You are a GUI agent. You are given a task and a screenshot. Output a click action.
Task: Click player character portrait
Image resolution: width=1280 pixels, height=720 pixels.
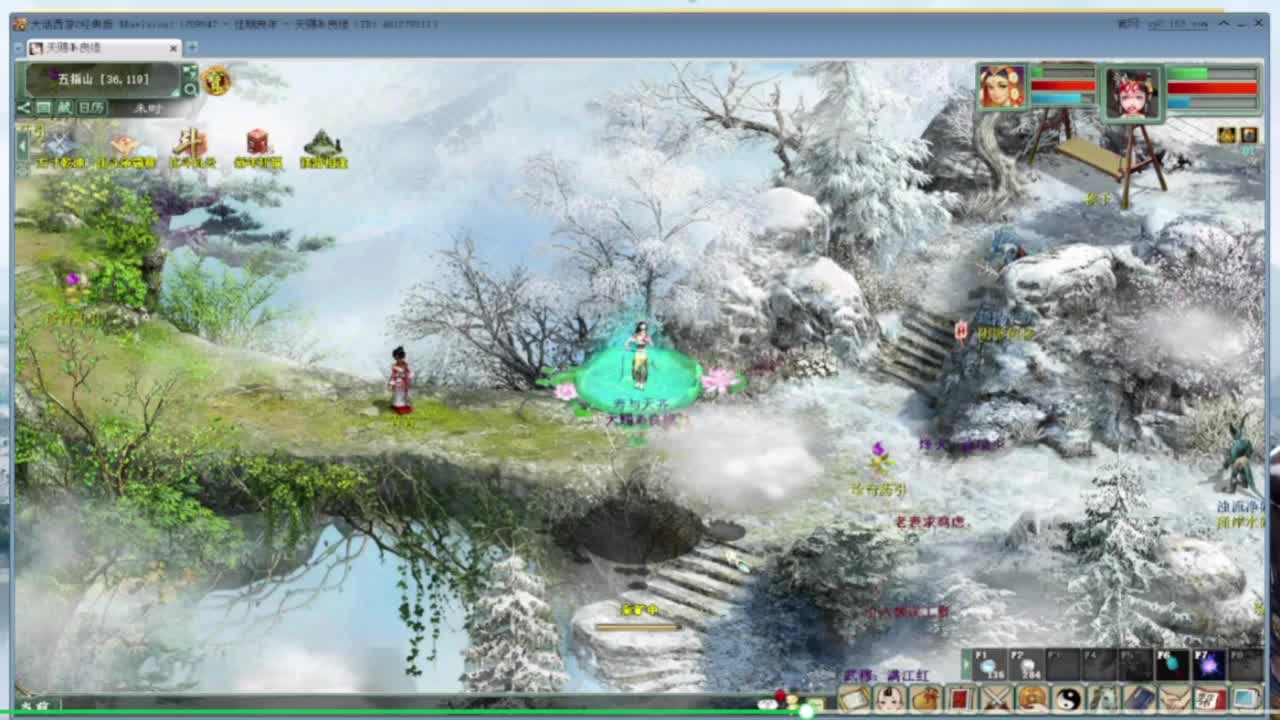1002,87
